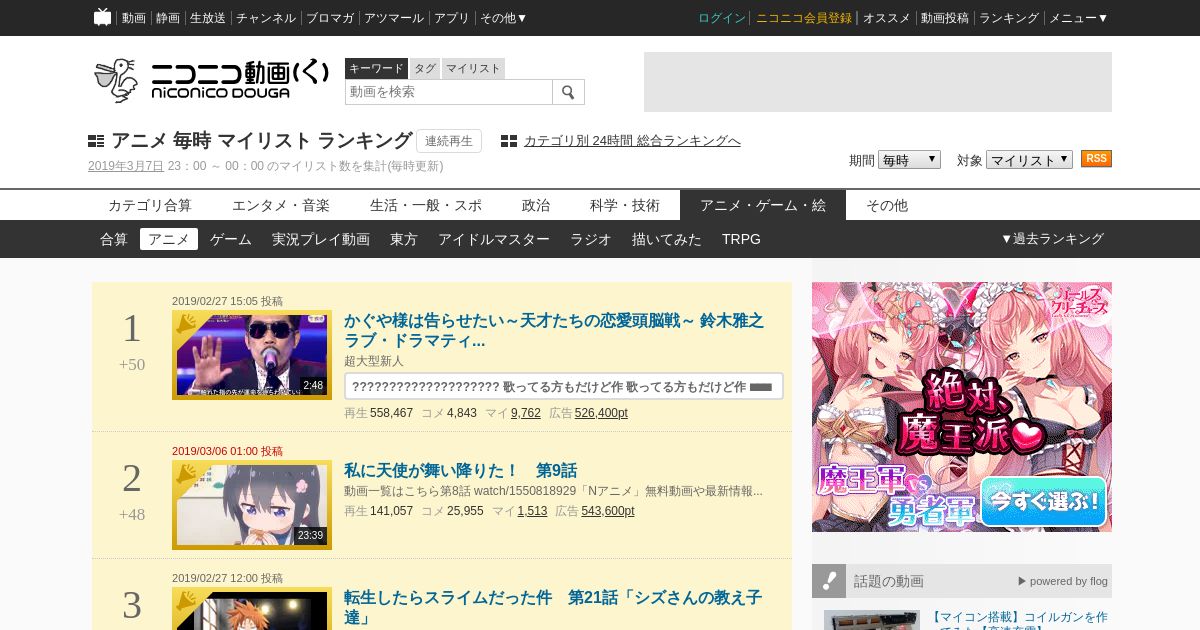Click the TV icon in top bar

pos(102,17)
